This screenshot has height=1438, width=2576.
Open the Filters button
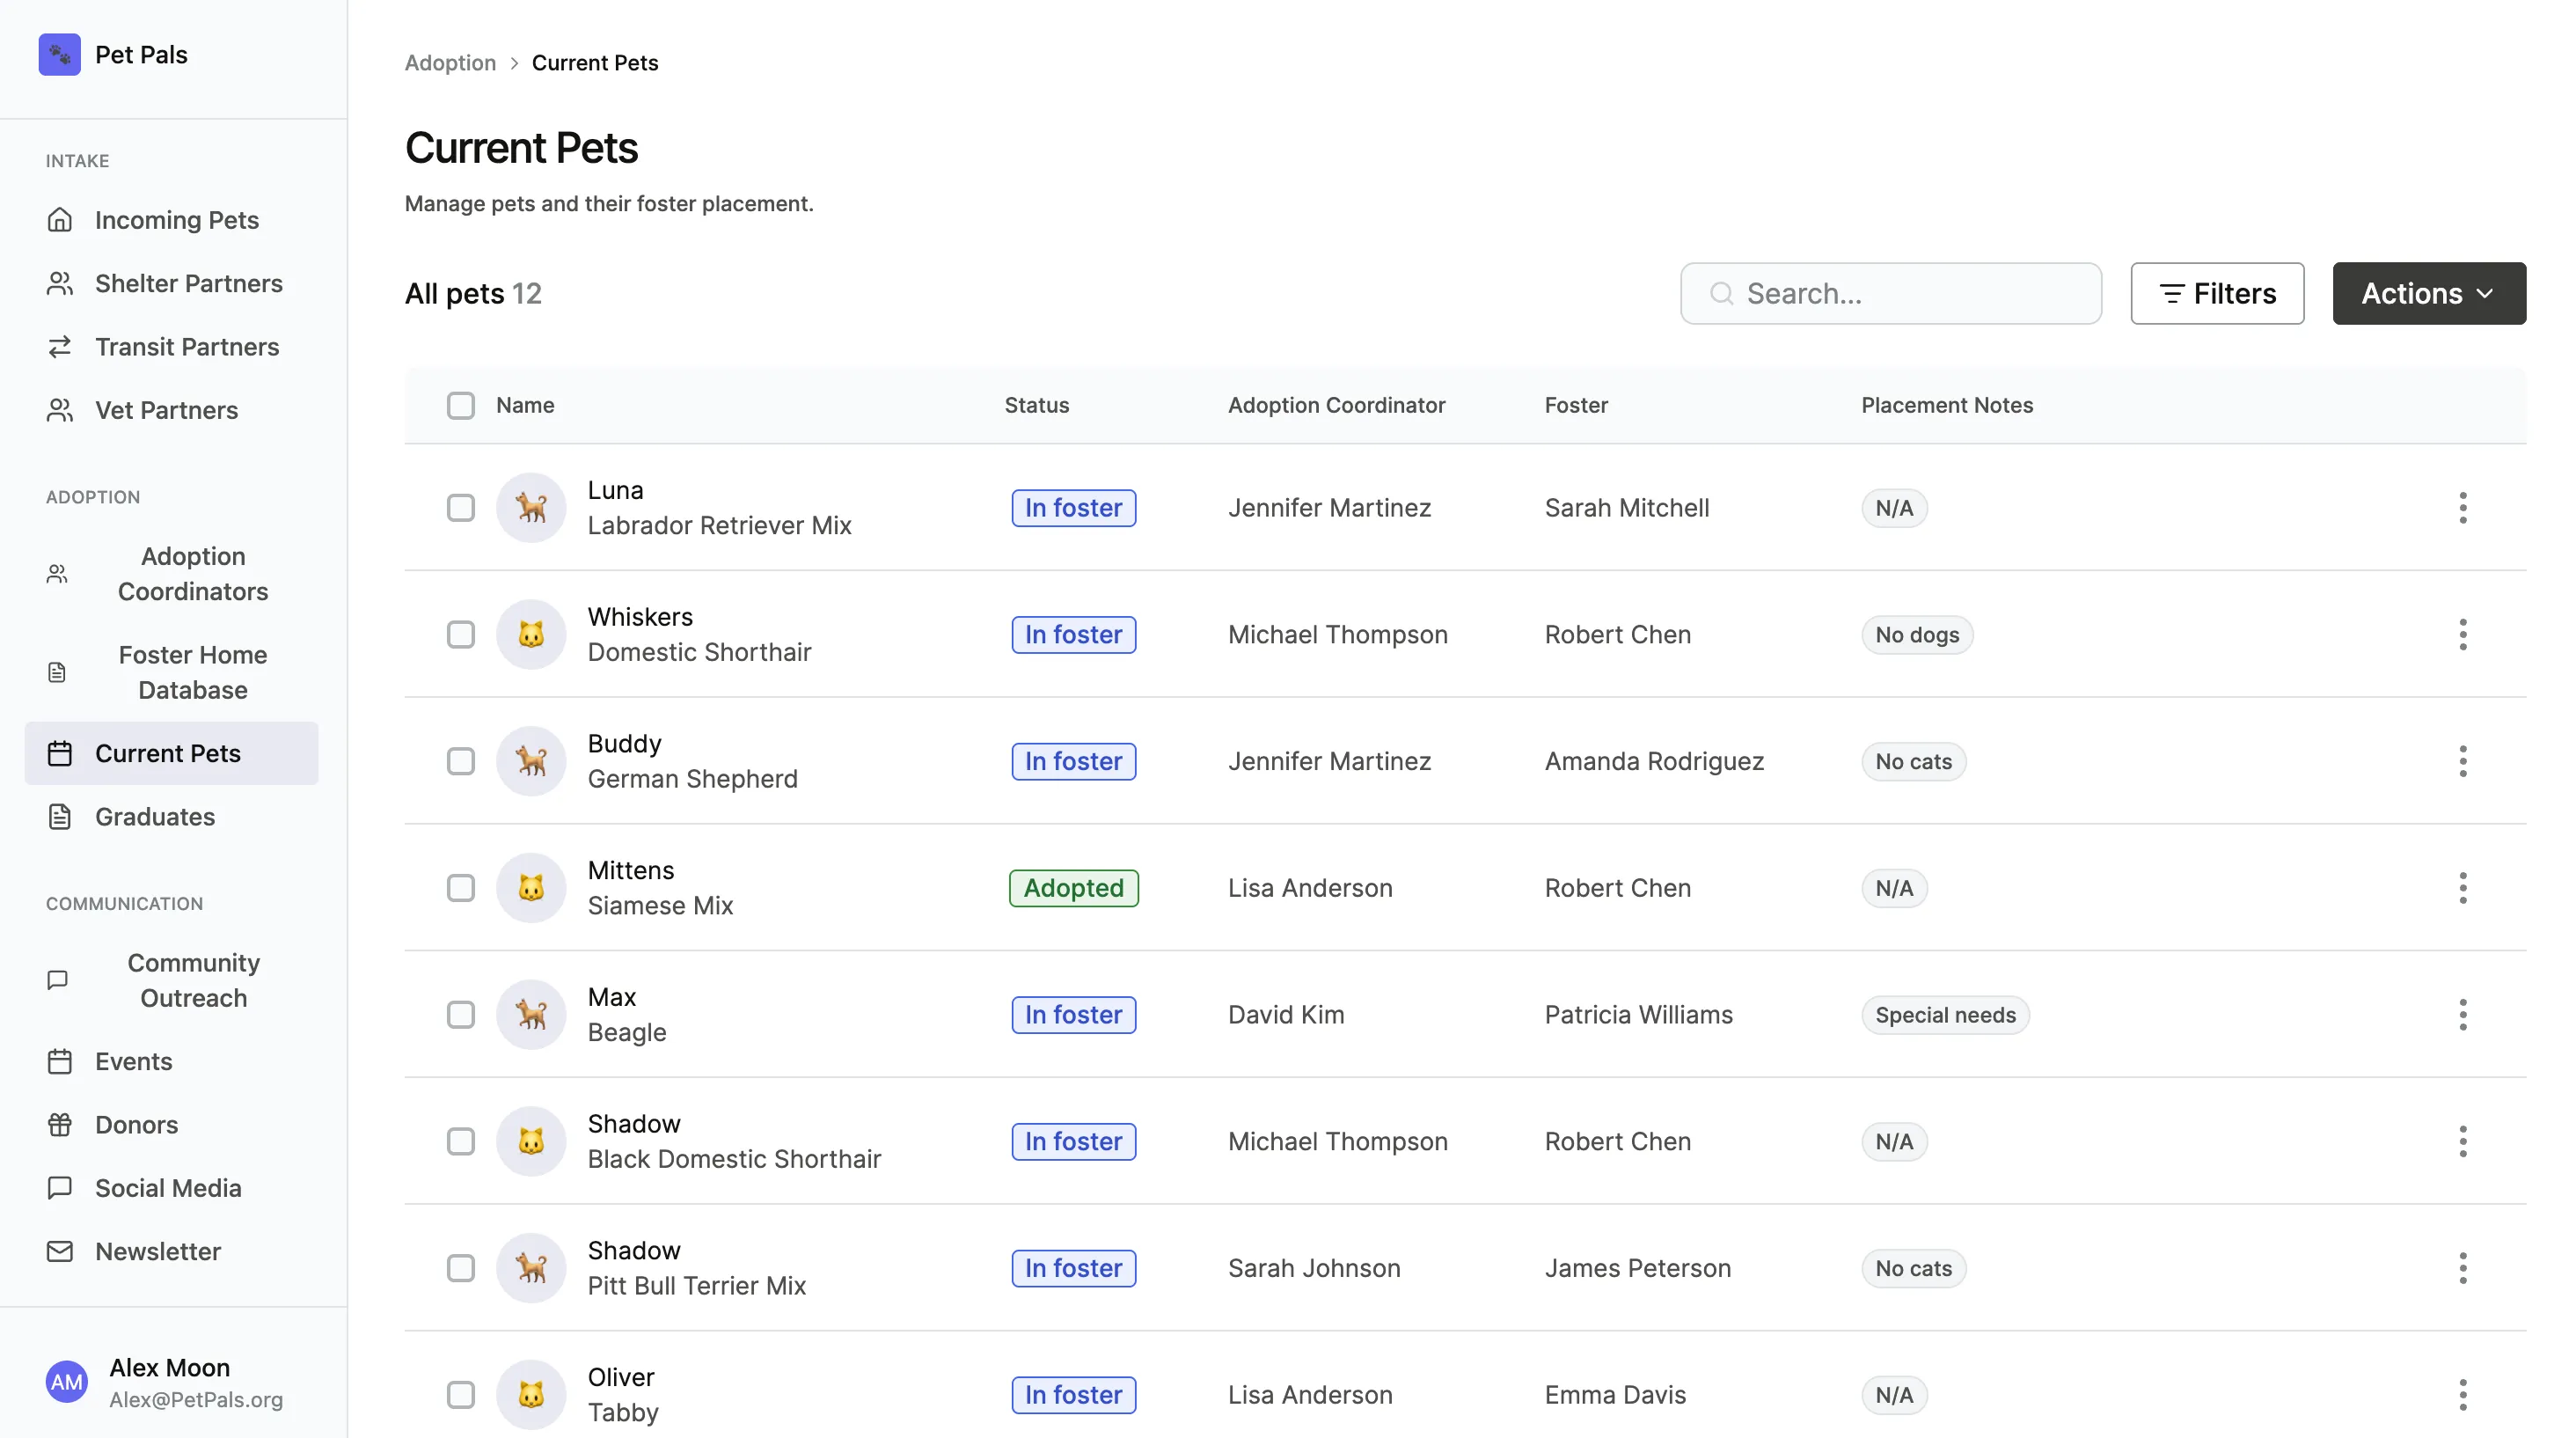[2217, 293]
